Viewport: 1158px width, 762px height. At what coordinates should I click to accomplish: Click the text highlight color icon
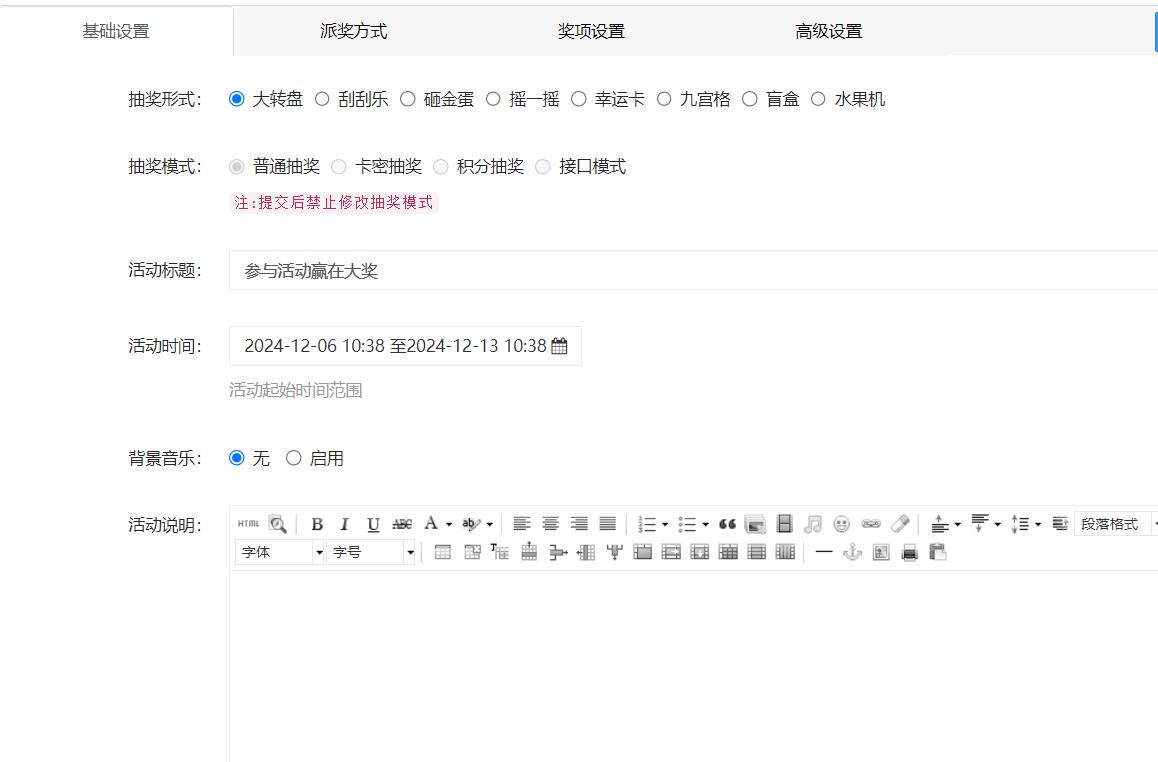(470, 524)
